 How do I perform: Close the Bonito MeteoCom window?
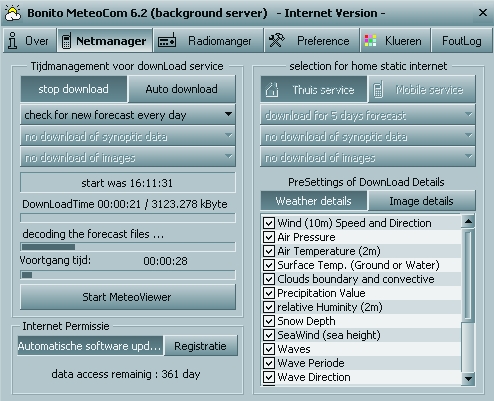(483, 13)
